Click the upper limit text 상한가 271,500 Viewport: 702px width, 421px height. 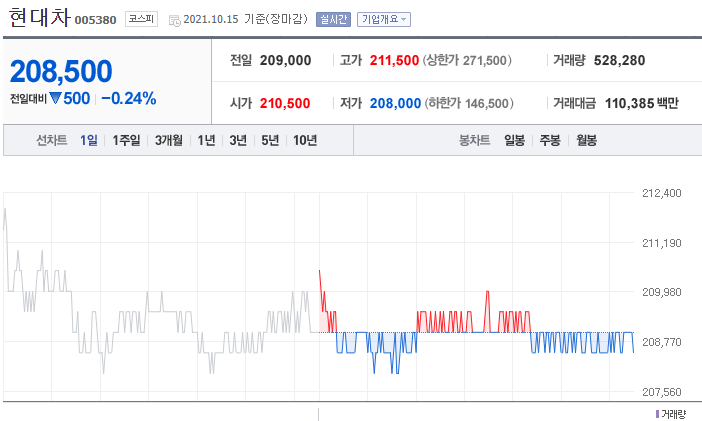[467, 60]
